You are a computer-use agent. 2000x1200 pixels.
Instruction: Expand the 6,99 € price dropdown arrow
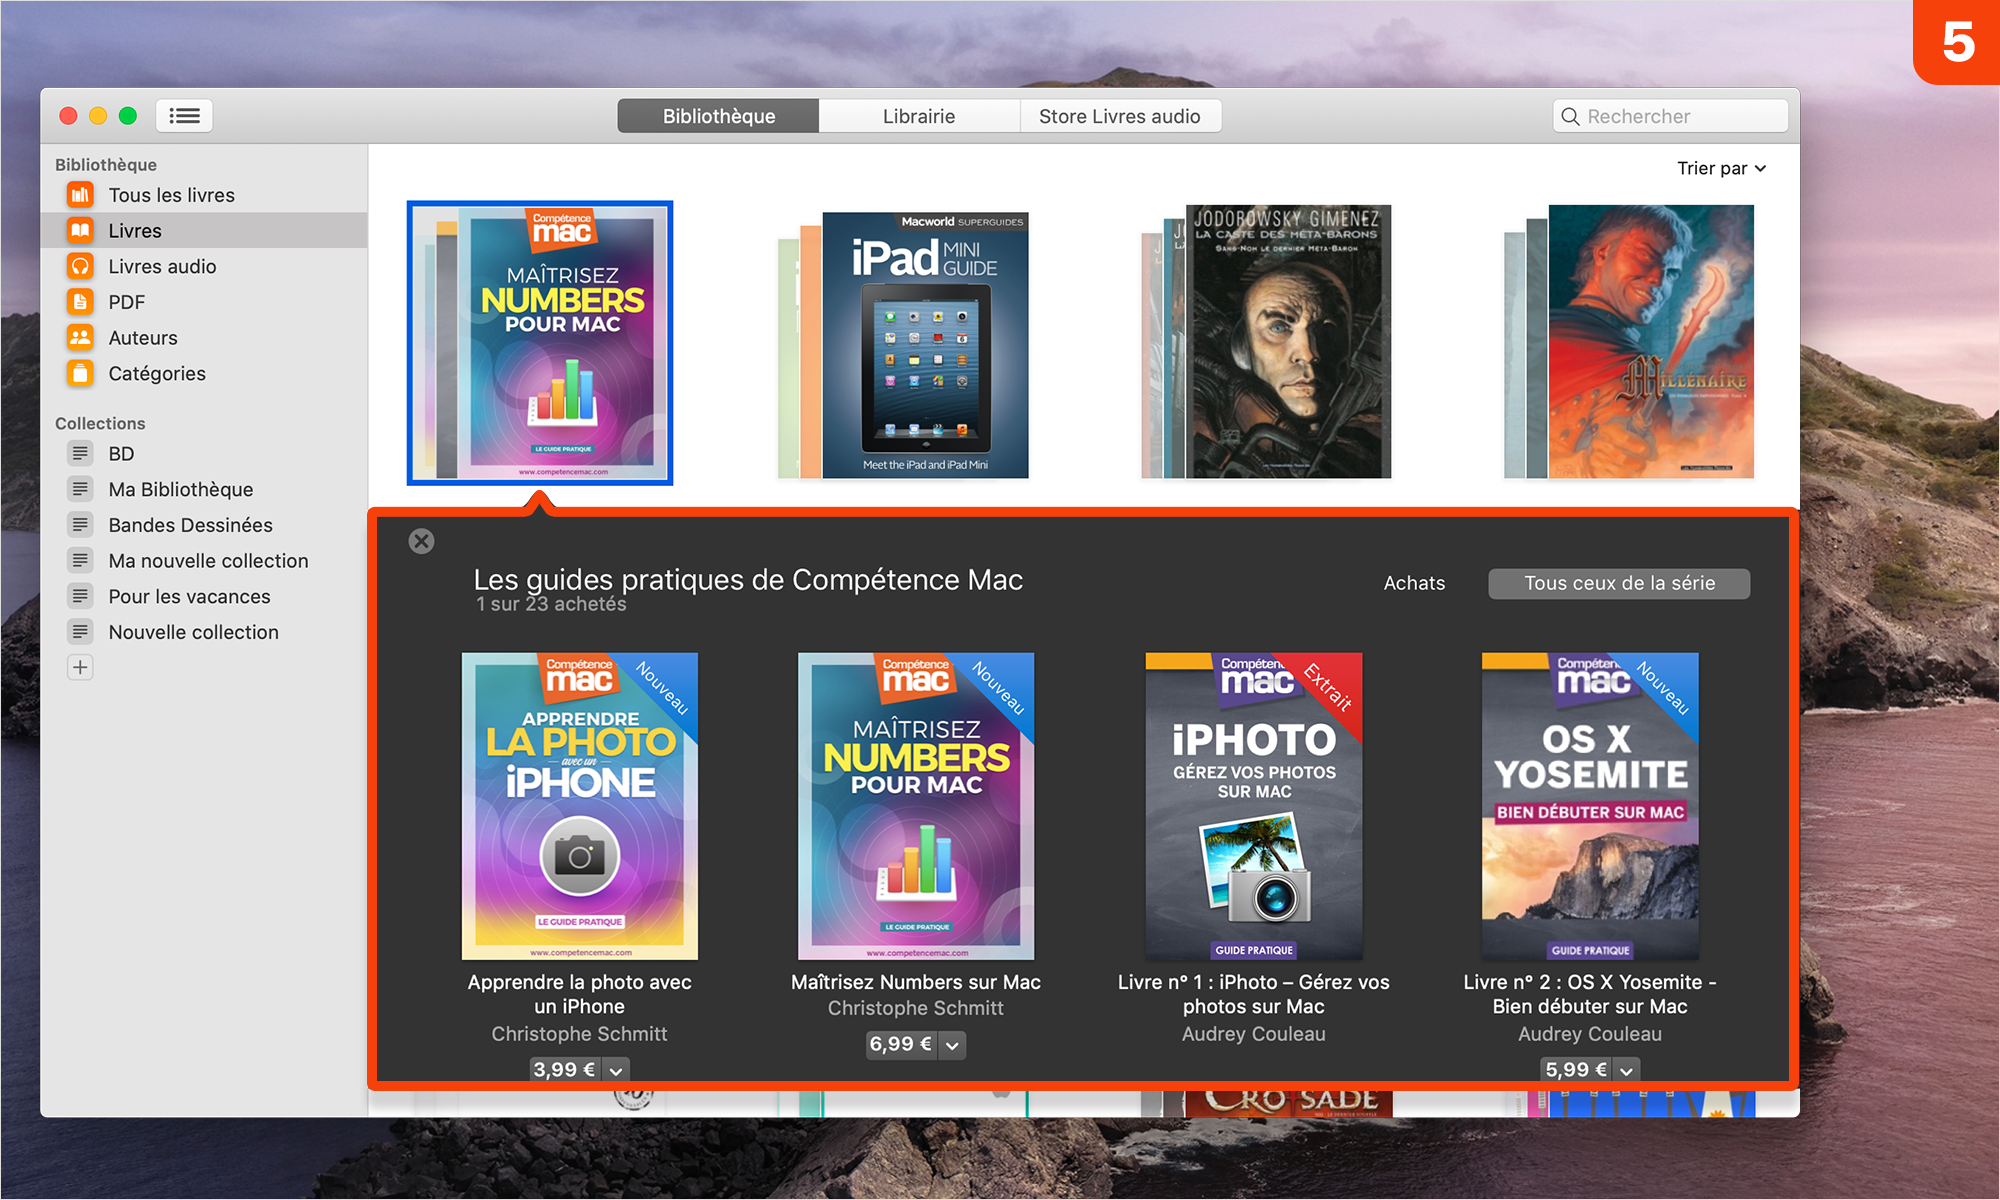[x=952, y=1045]
